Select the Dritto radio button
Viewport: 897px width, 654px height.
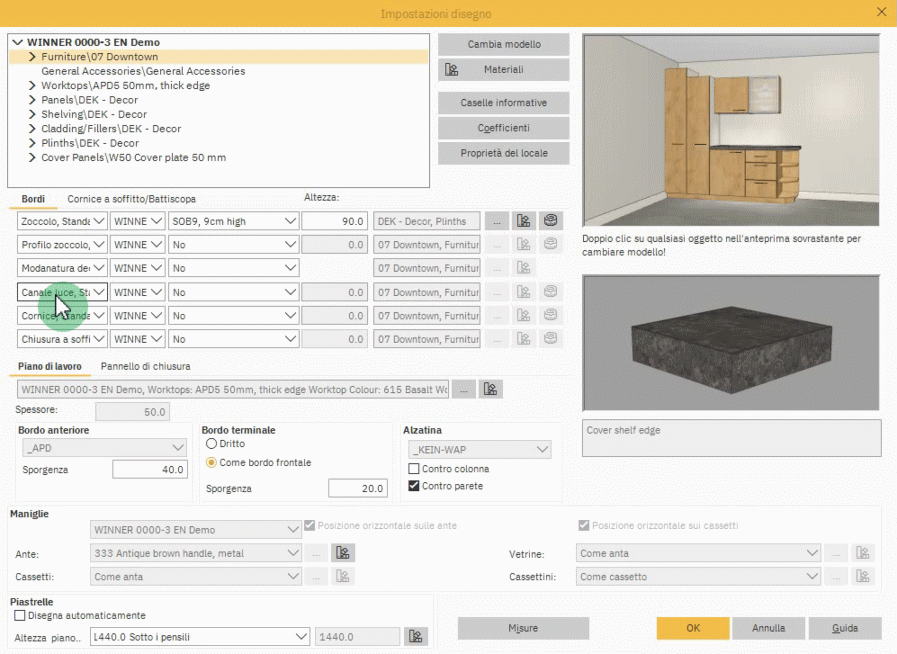pyautogui.click(x=211, y=443)
